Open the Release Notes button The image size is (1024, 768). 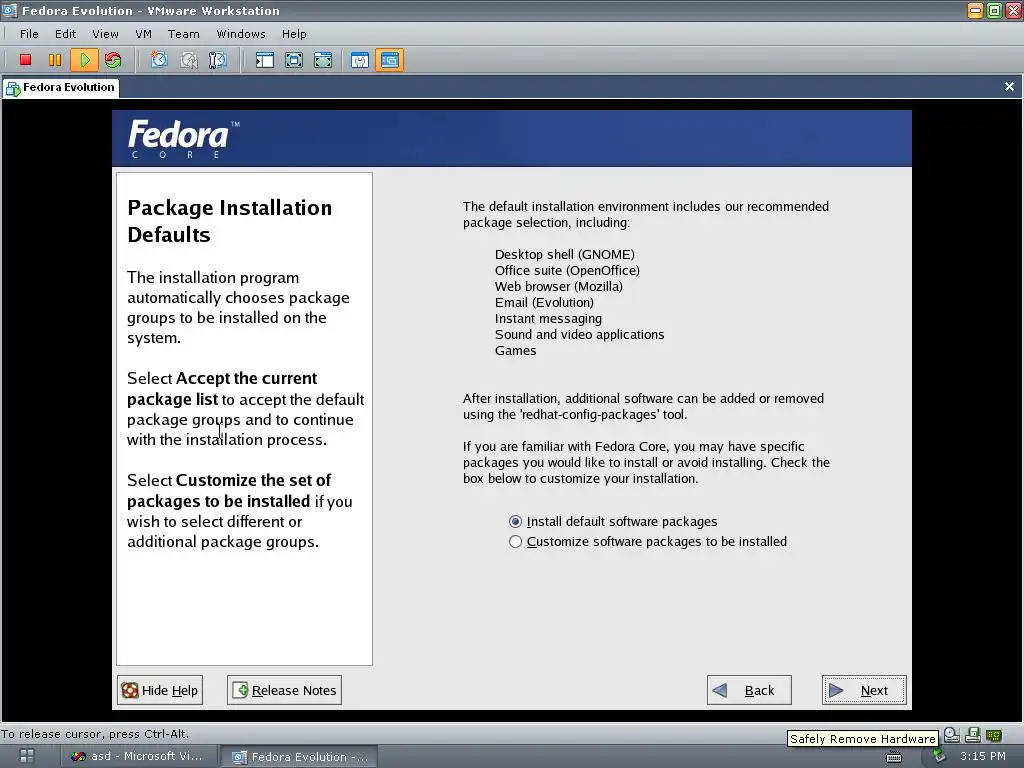click(284, 690)
